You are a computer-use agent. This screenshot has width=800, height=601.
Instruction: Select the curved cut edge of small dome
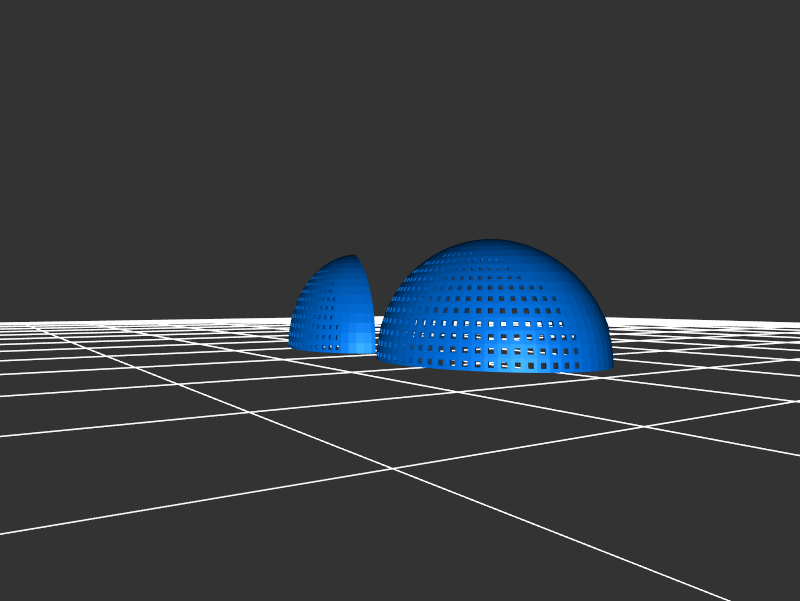click(x=370, y=290)
